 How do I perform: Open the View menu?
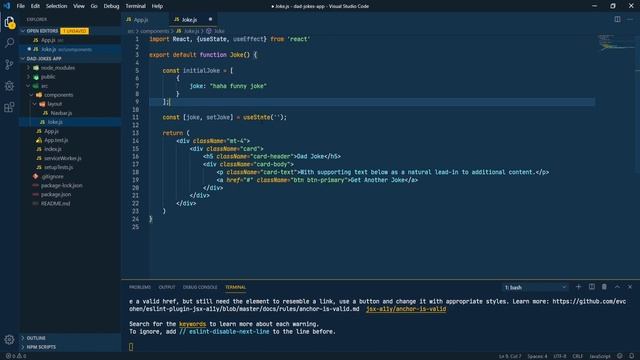click(79, 6)
